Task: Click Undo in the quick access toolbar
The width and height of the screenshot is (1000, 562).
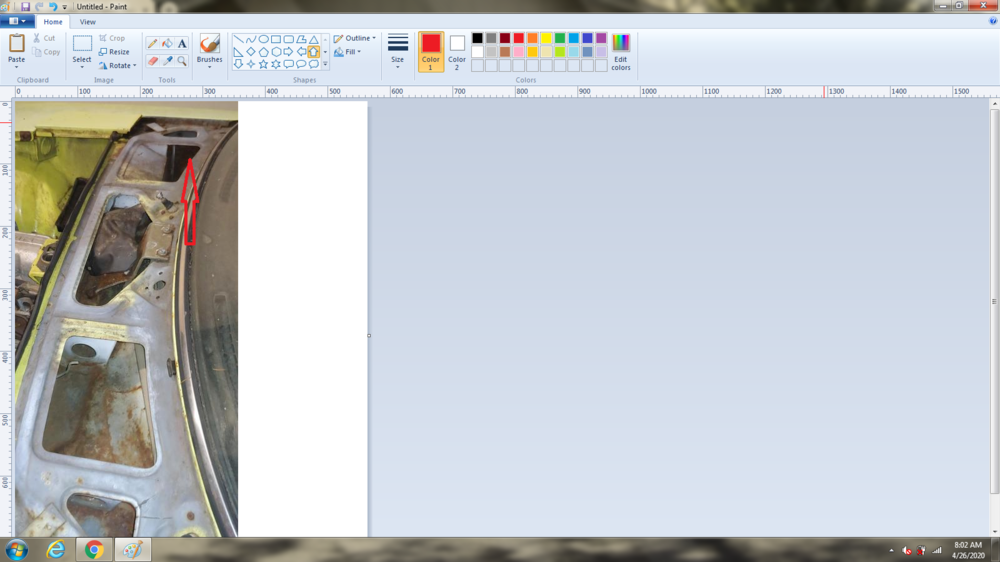Action: tap(53, 6)
